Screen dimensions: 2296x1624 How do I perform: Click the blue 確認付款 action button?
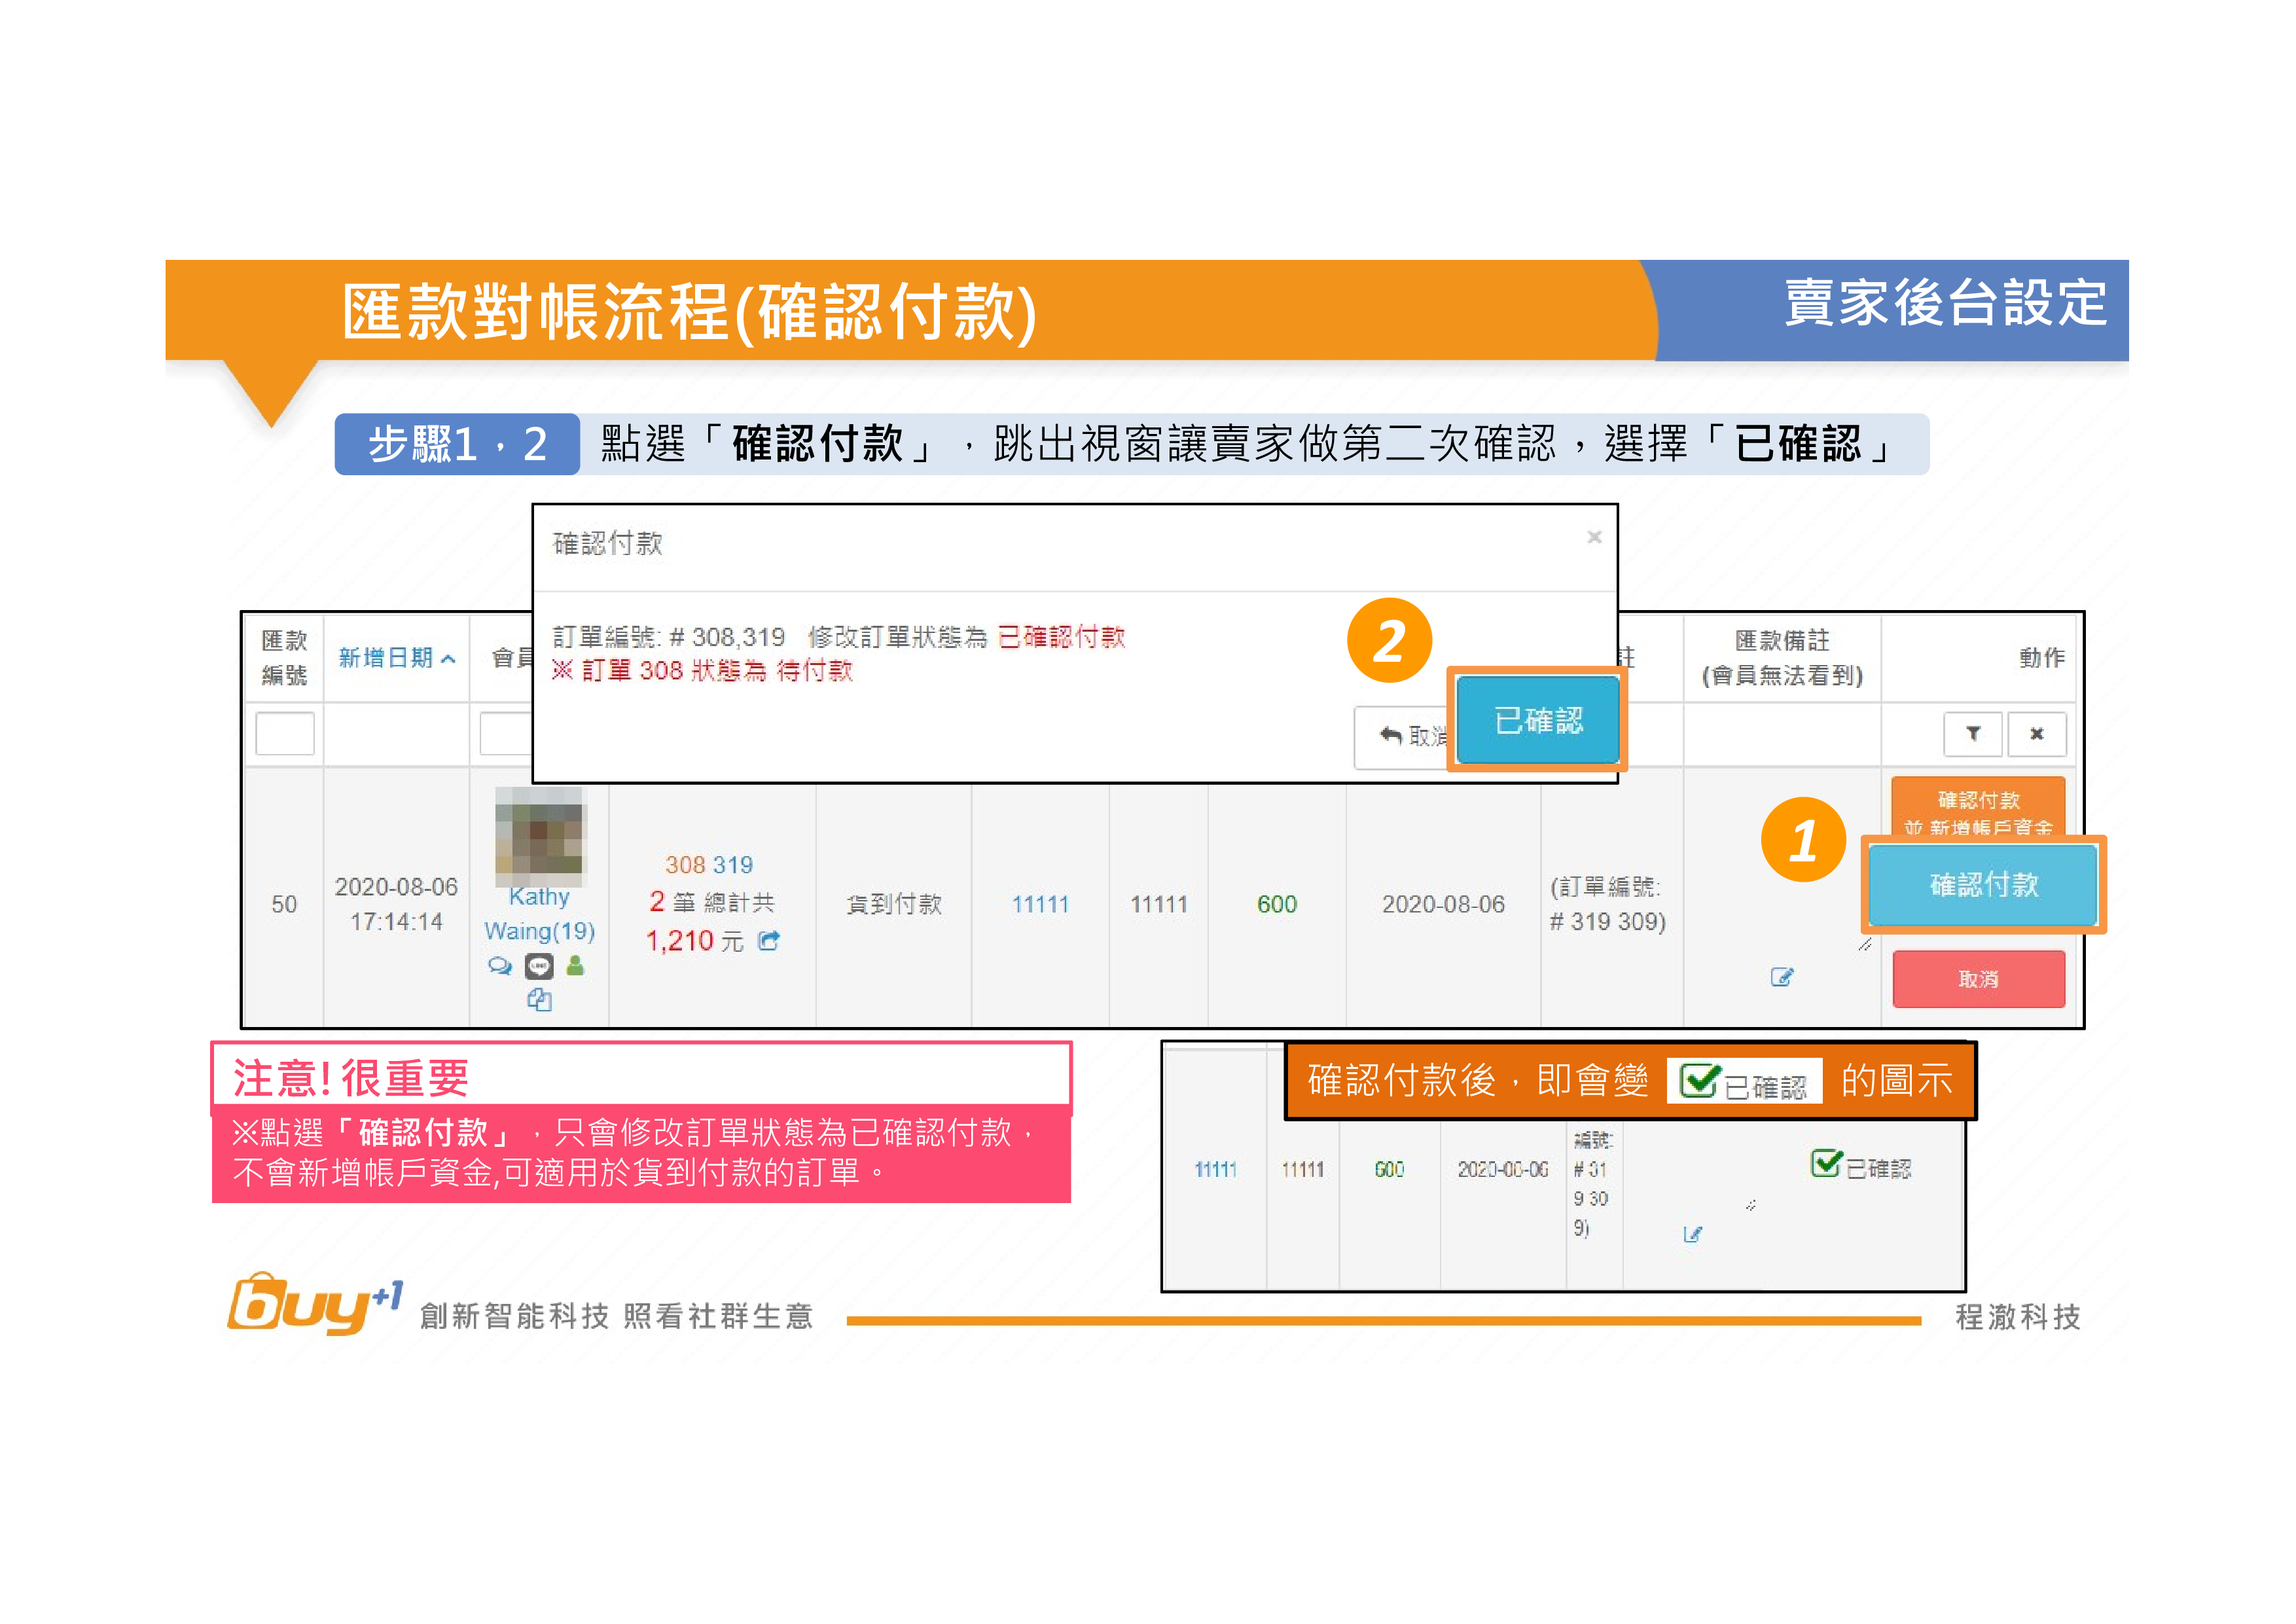[x=1982, y=885]
